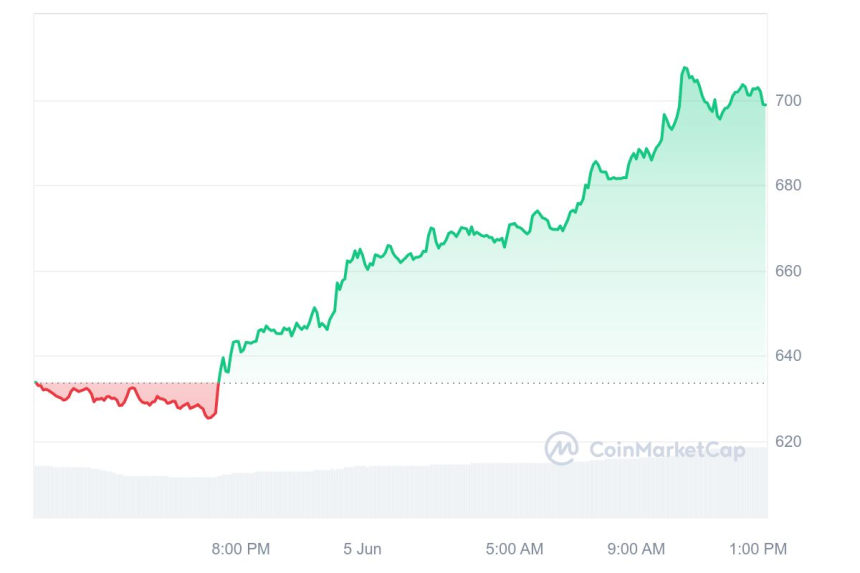Click the CoinMarketCap logo icon
The image size is (860, 573).
(561, 448)
